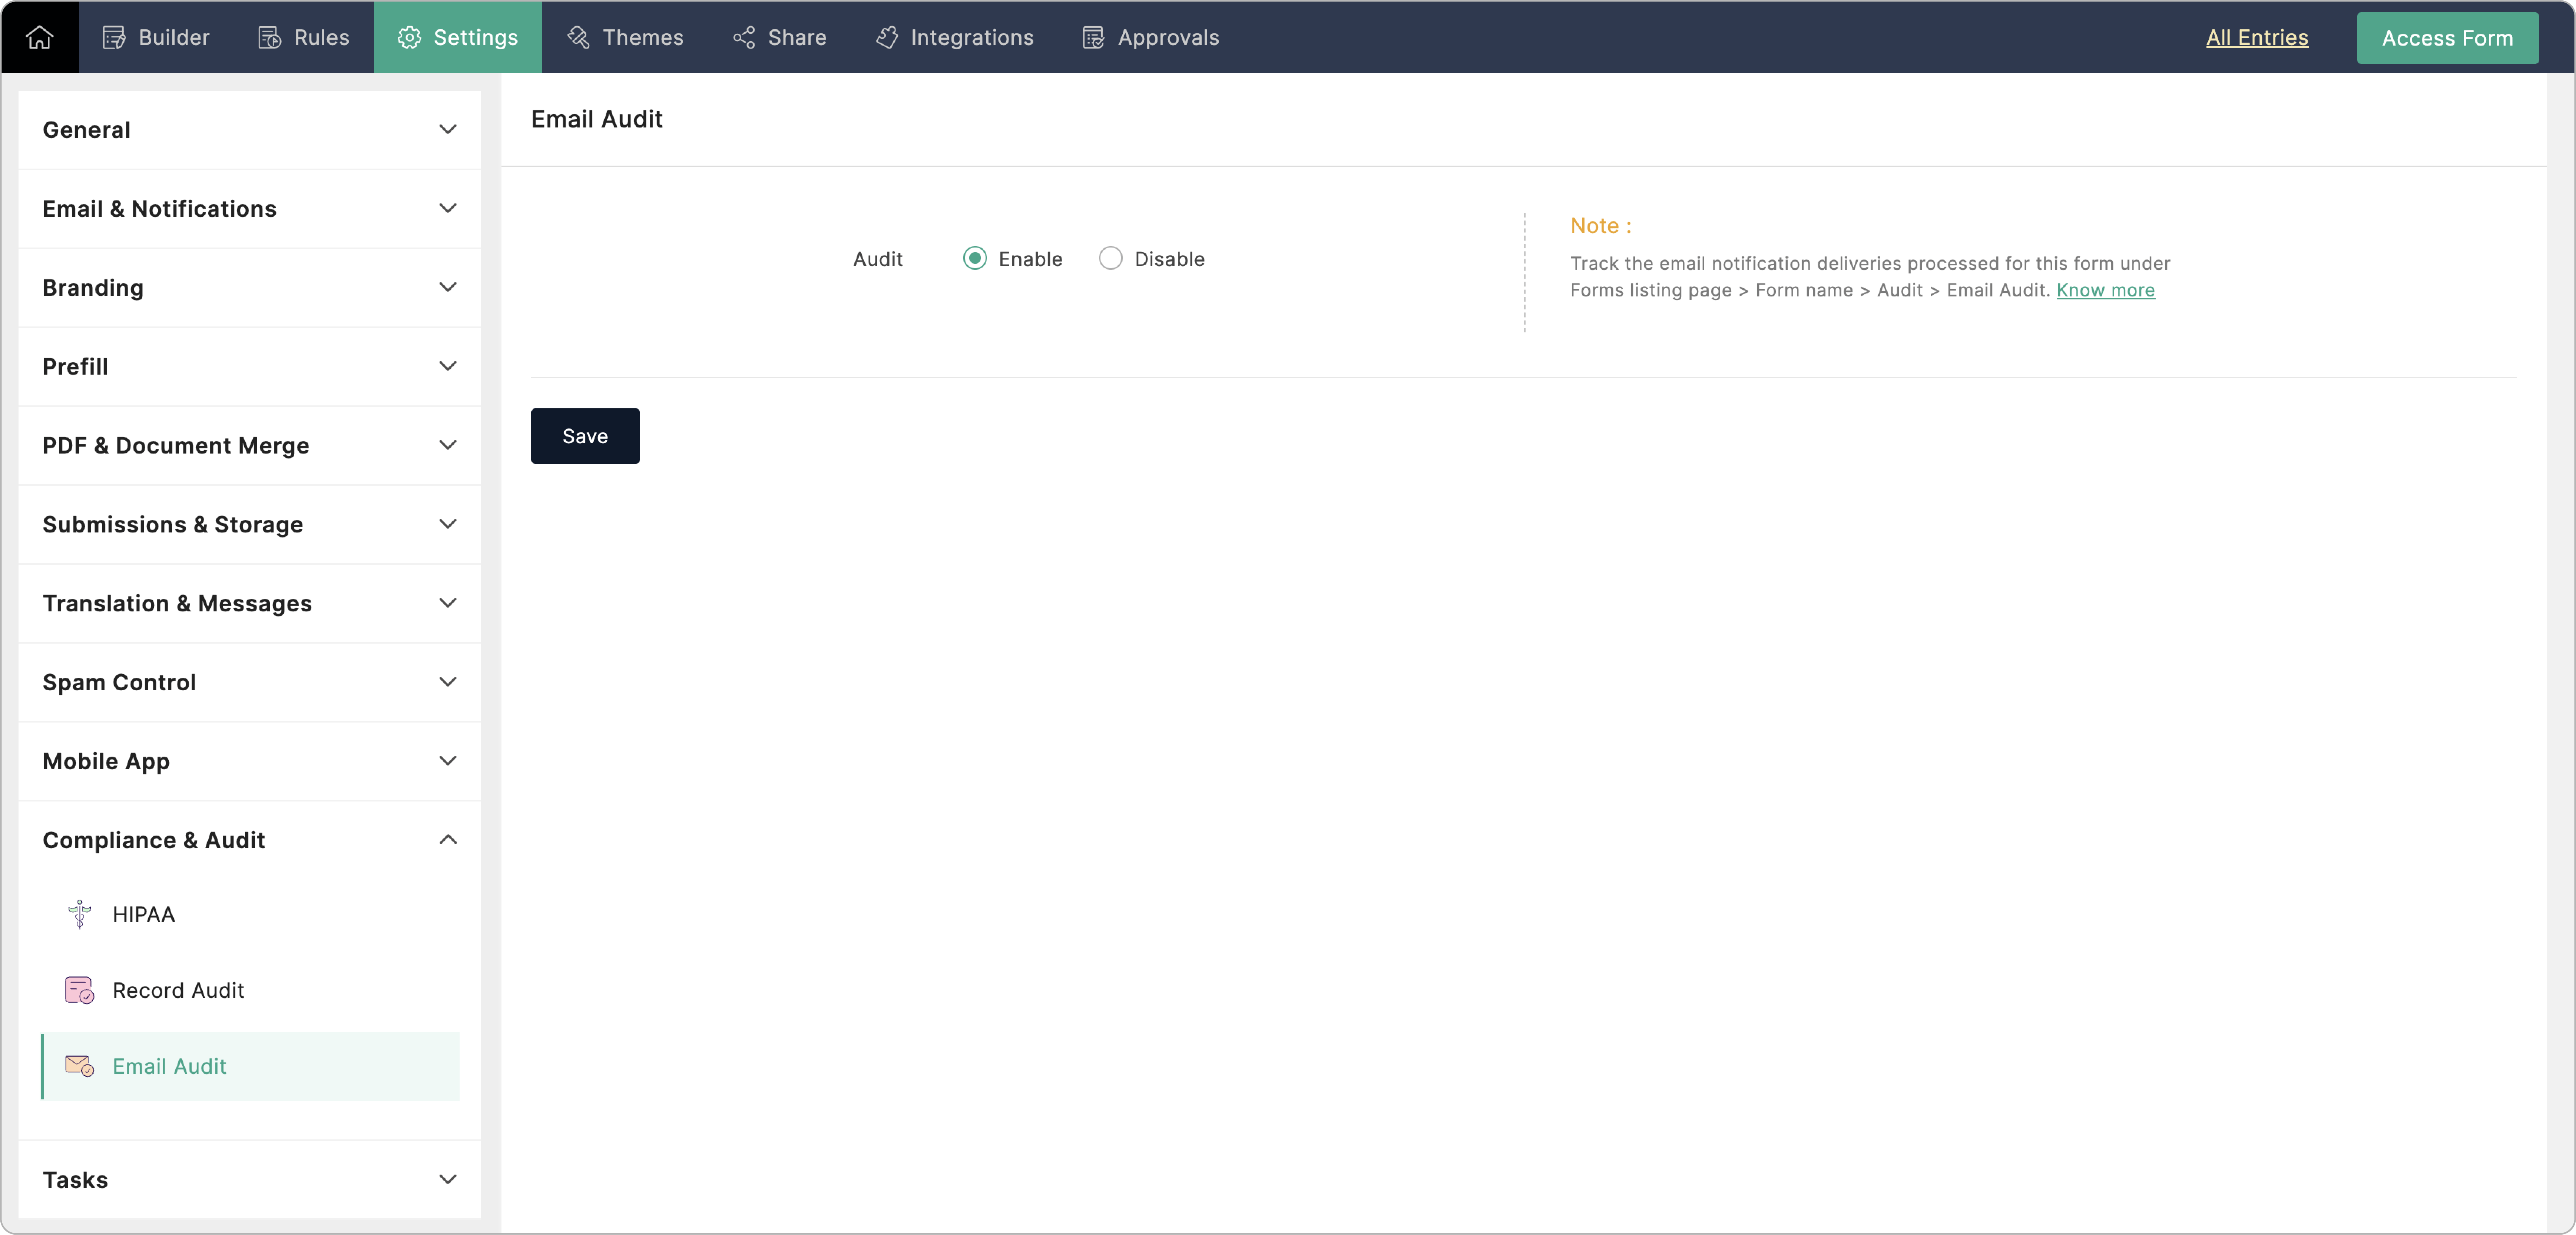Switch to the Approvals tab
Screen dimensions: 2576x1235
pos(1150,37)
